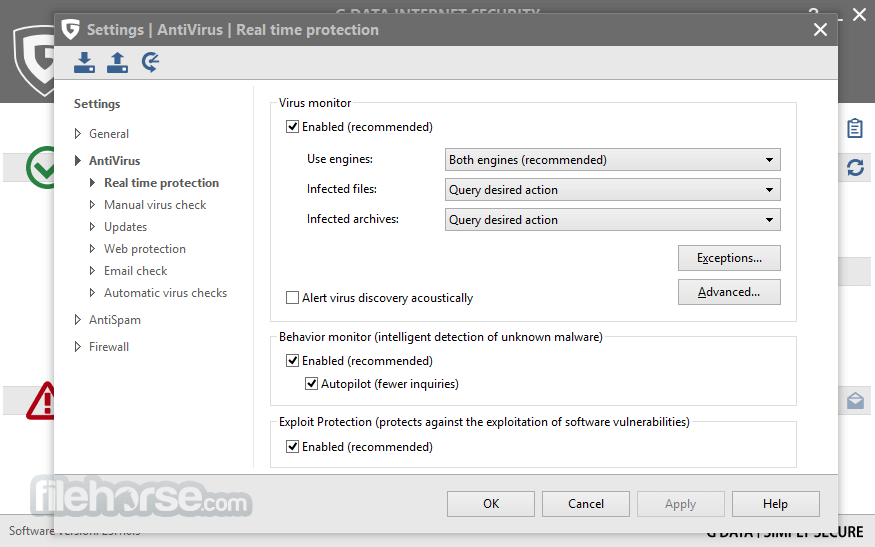Disable Virus monitor Enabled checkbox
The image size is (875, 547).
coord(292,127)
